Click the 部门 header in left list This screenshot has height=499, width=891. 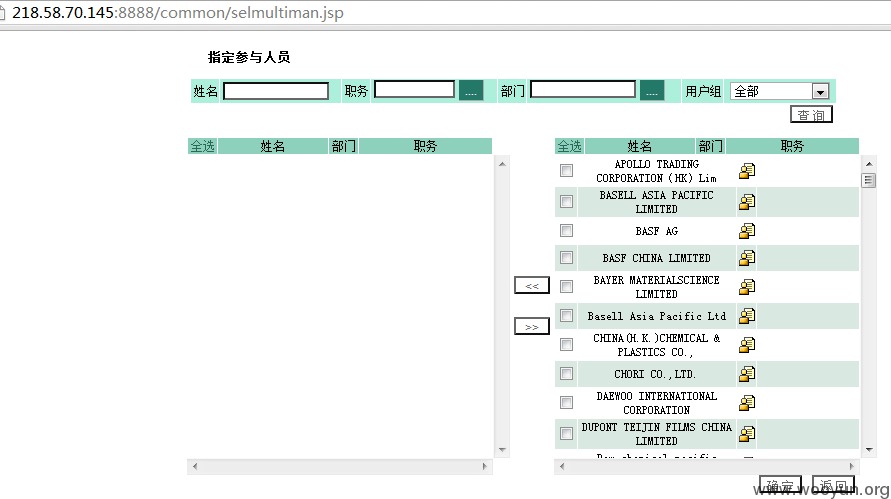344,146
